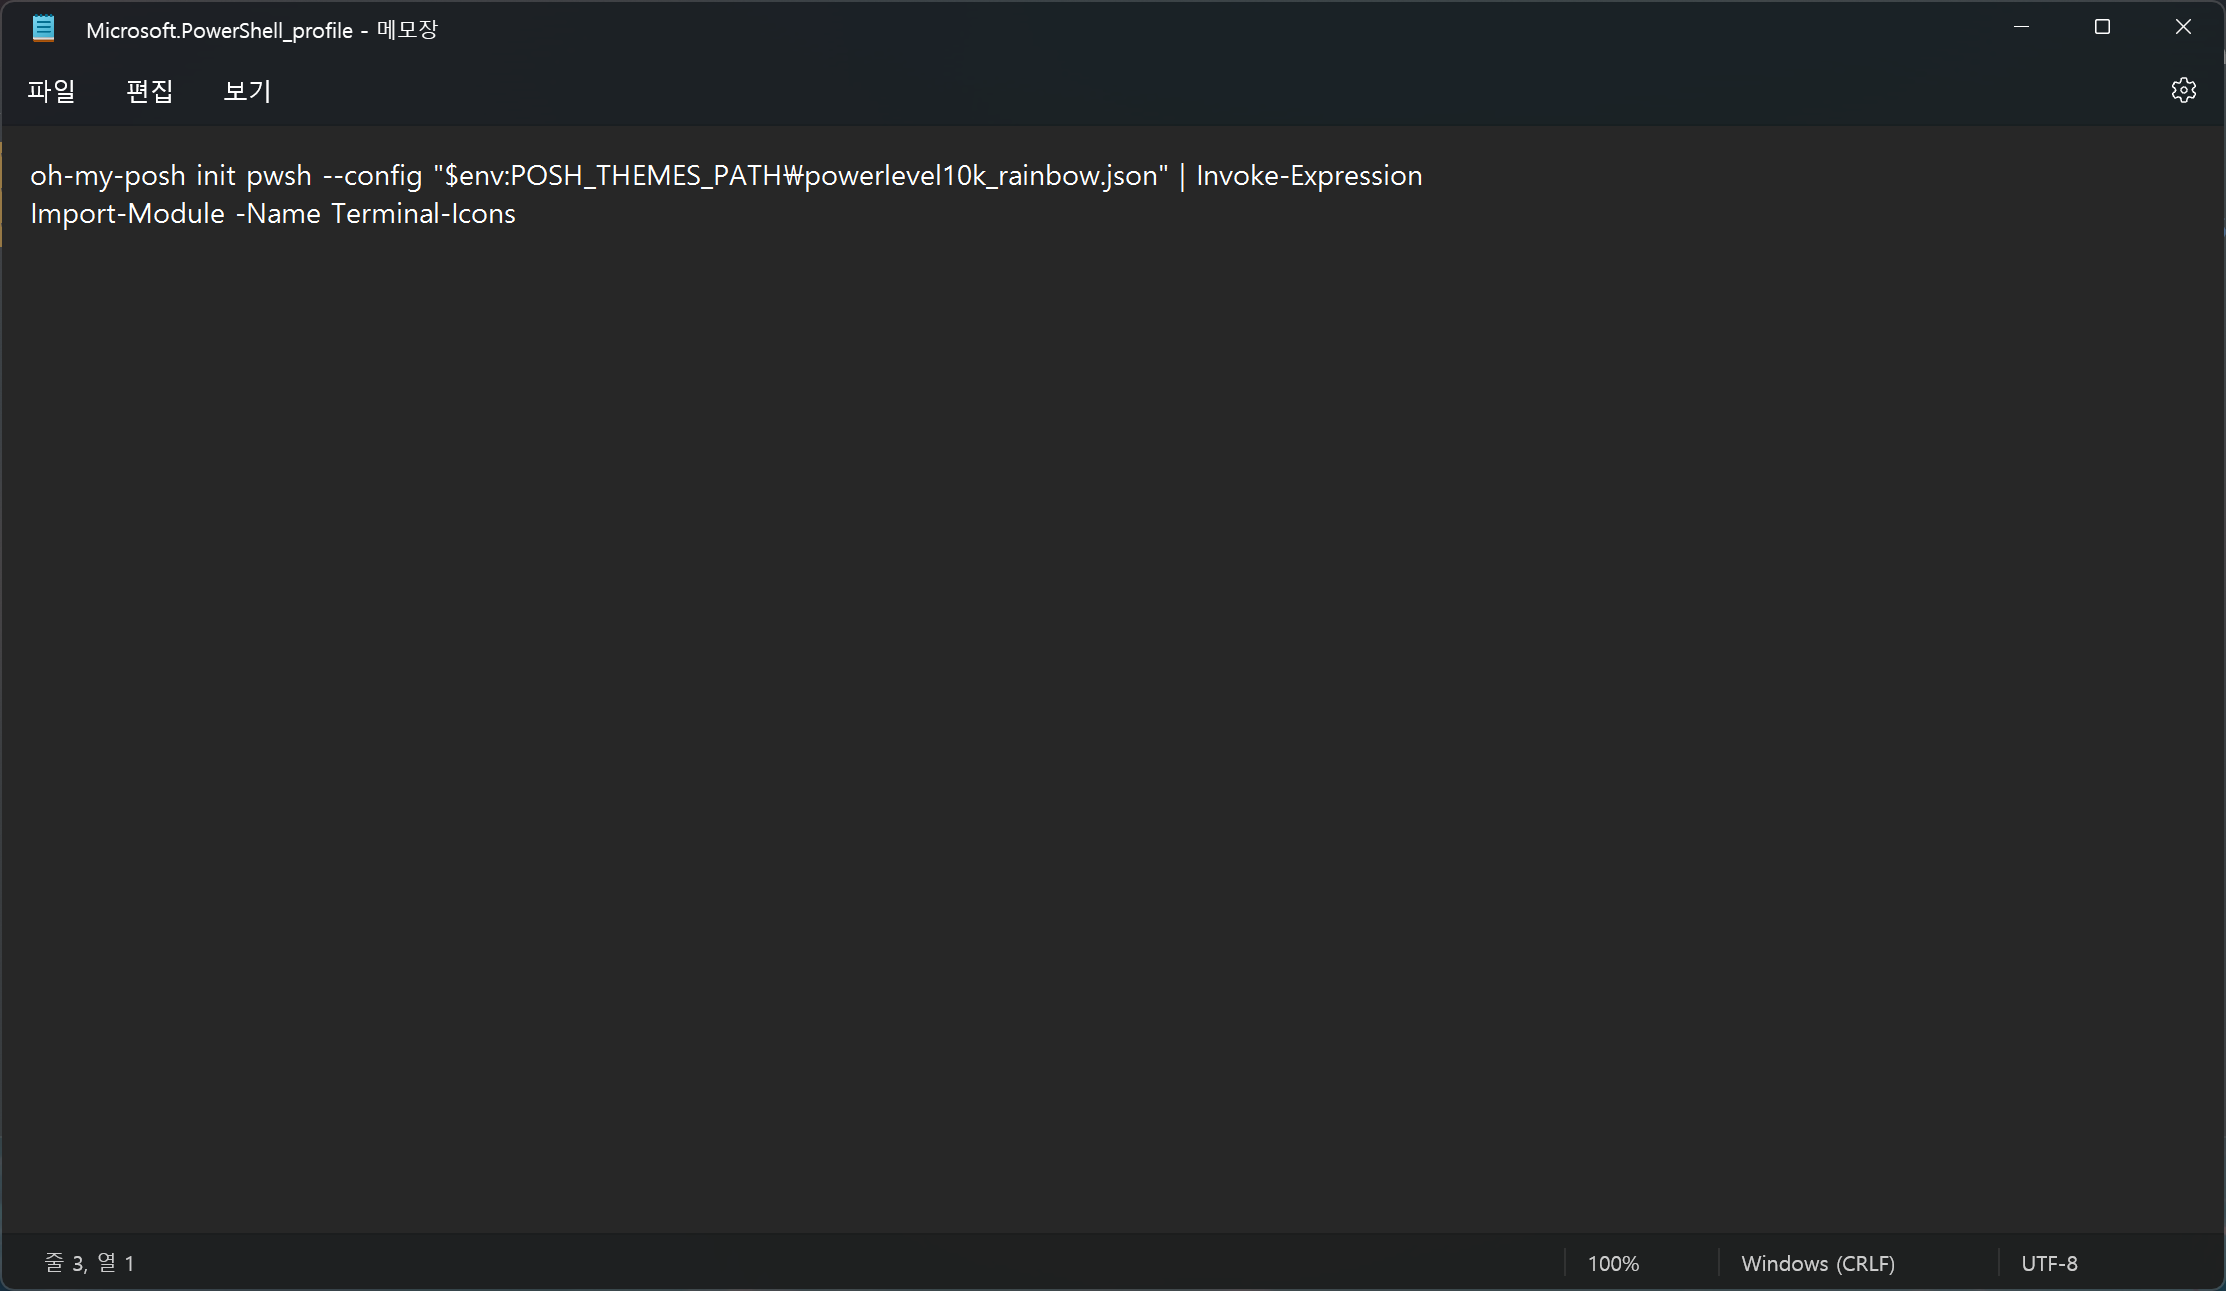This screenshot has height=1291, width=2226.
Task: Place cursor in the word Invoke-Expression
Action: [1308, 176]
